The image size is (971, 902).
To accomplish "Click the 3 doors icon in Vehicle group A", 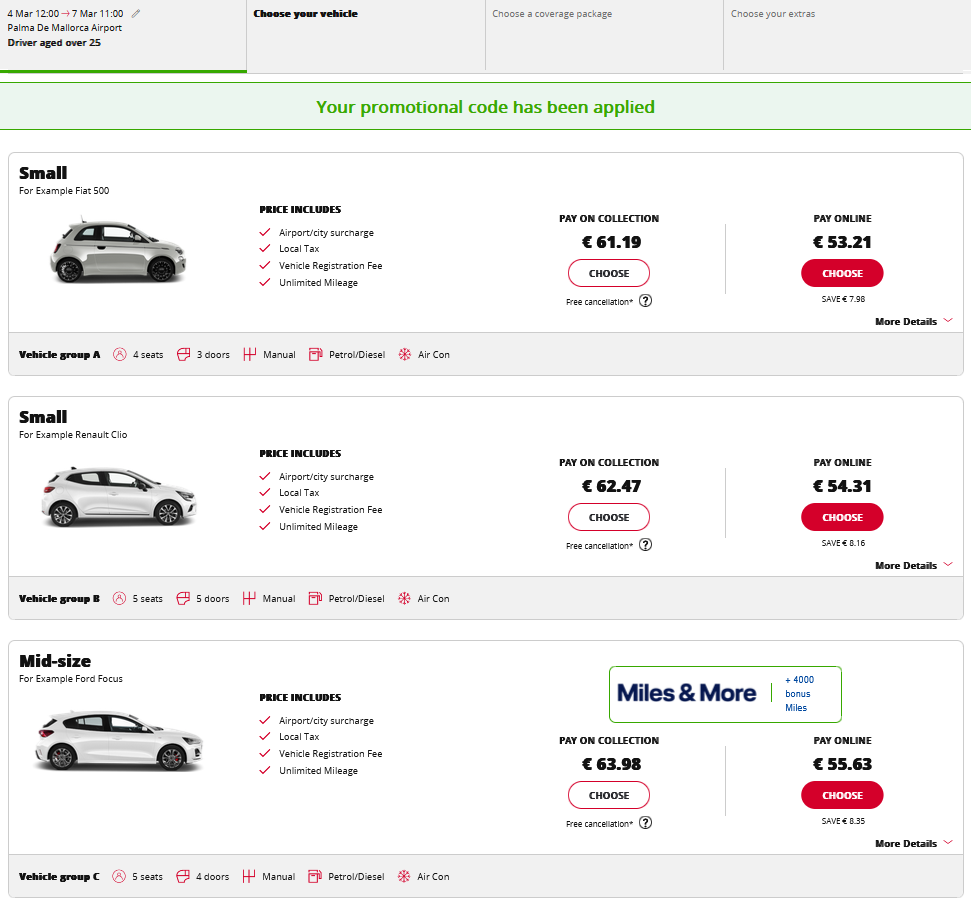I will pos(183,354).
